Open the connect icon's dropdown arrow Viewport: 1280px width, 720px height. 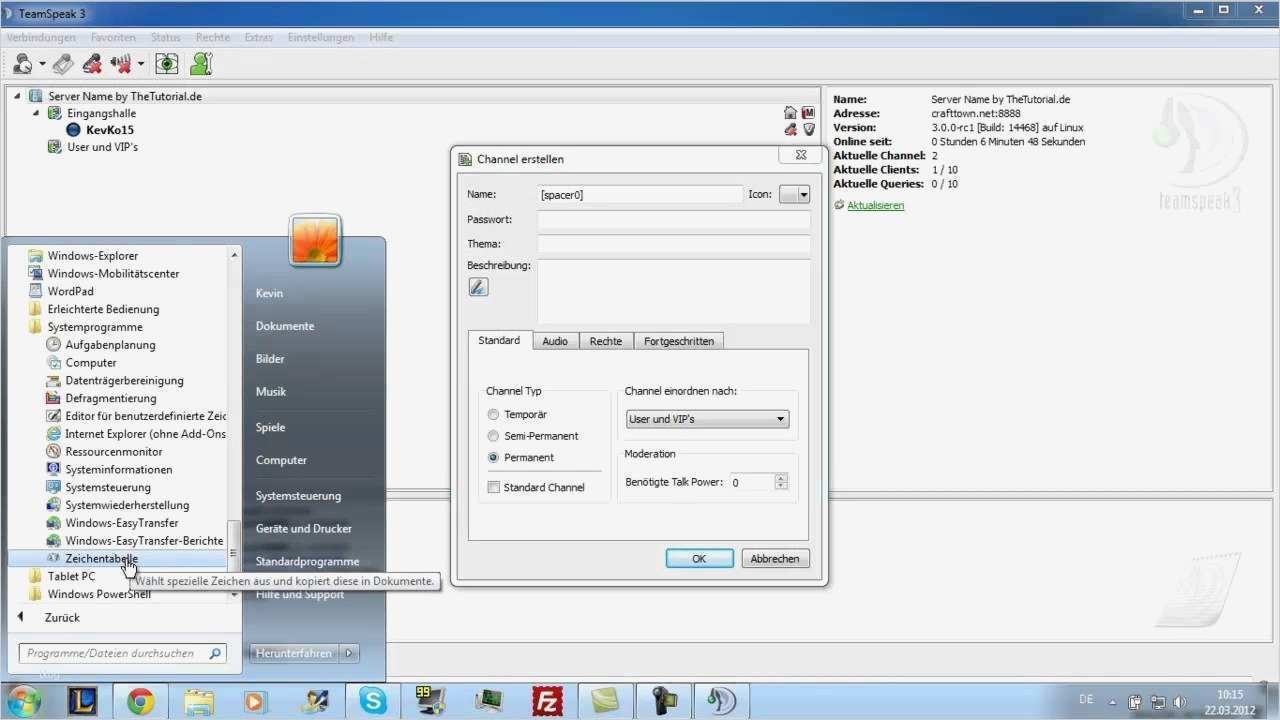42,65
